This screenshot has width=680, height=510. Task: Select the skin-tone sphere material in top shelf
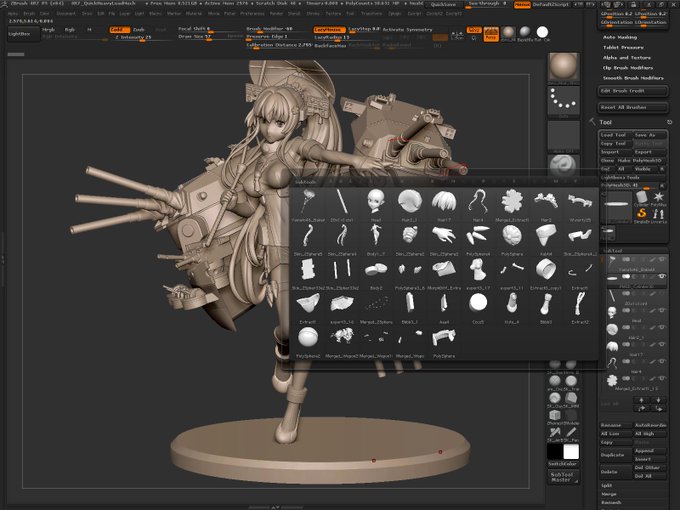(x=508, y=32)
